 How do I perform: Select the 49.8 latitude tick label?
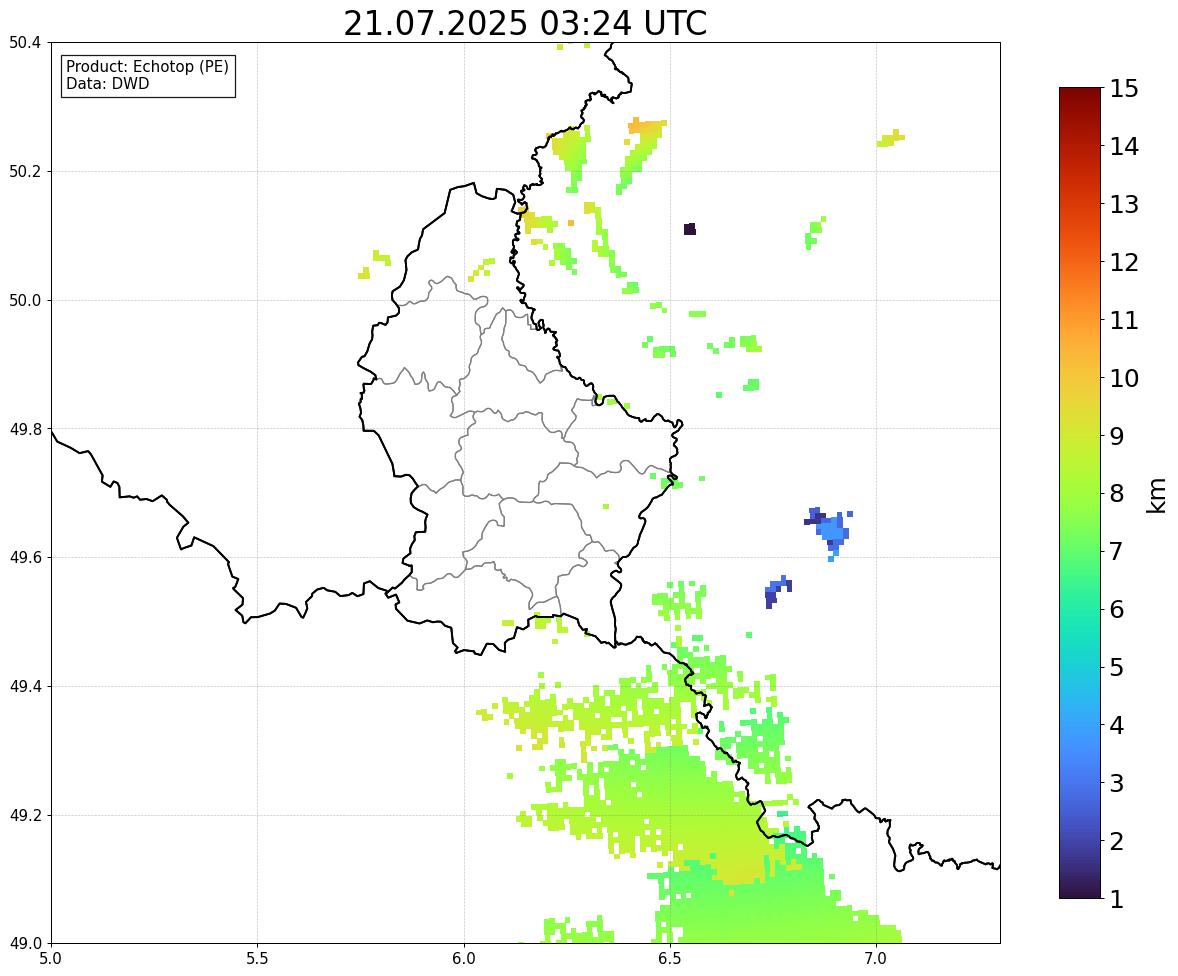click(x=24, y=429)
